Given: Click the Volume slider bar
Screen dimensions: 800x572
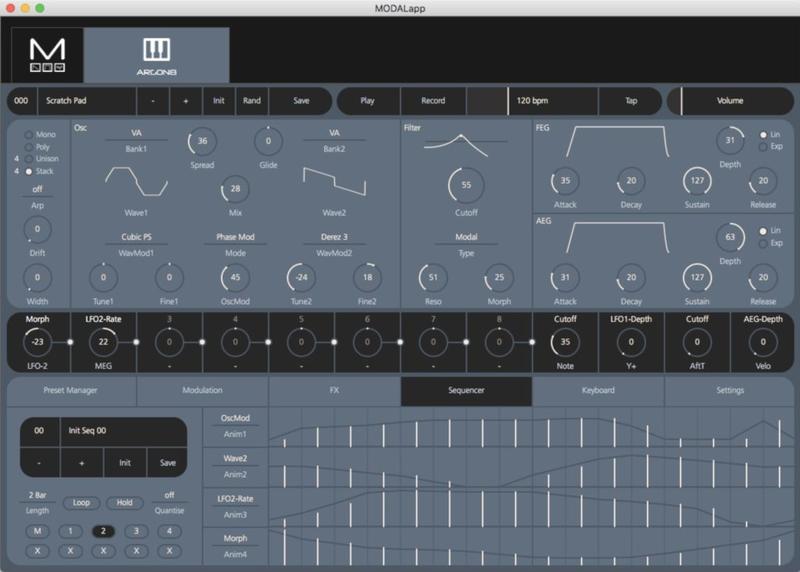Looking at the screenshot, I should click(730, 101).
